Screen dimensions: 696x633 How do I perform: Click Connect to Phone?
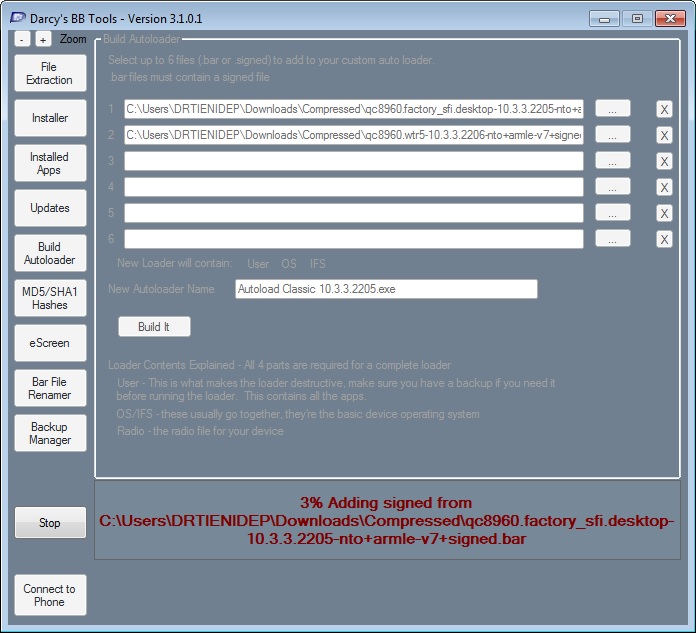[x=50, y=595]
